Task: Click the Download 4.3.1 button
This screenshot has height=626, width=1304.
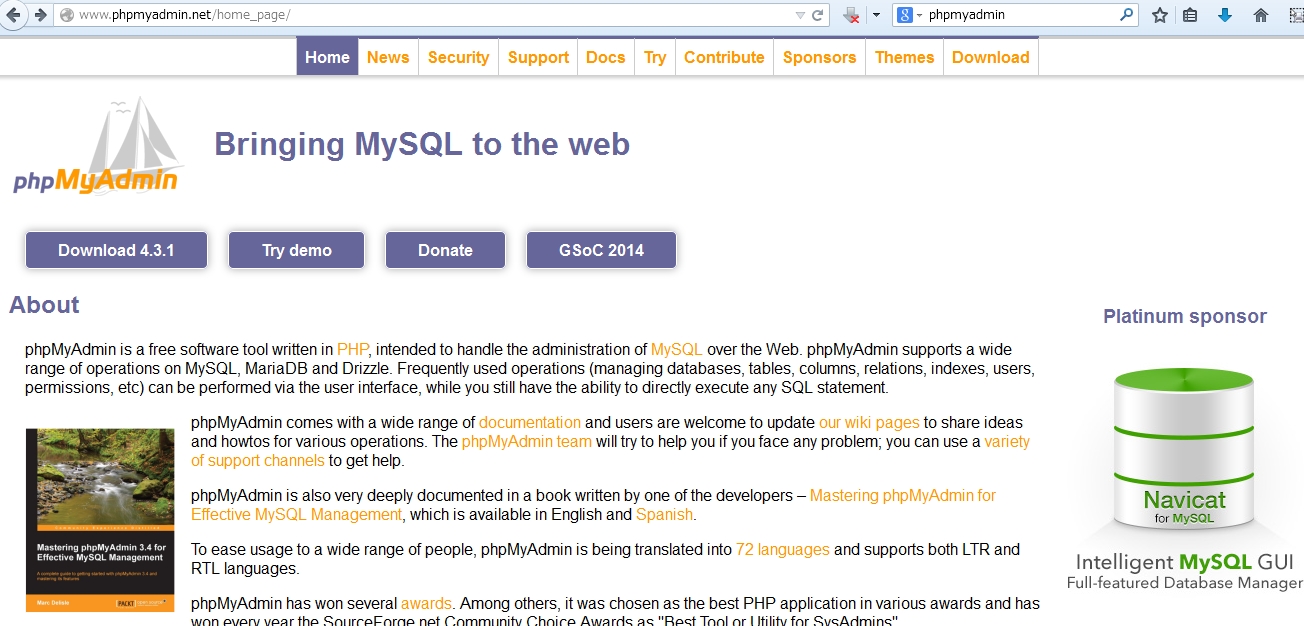Action: (116, 250)
